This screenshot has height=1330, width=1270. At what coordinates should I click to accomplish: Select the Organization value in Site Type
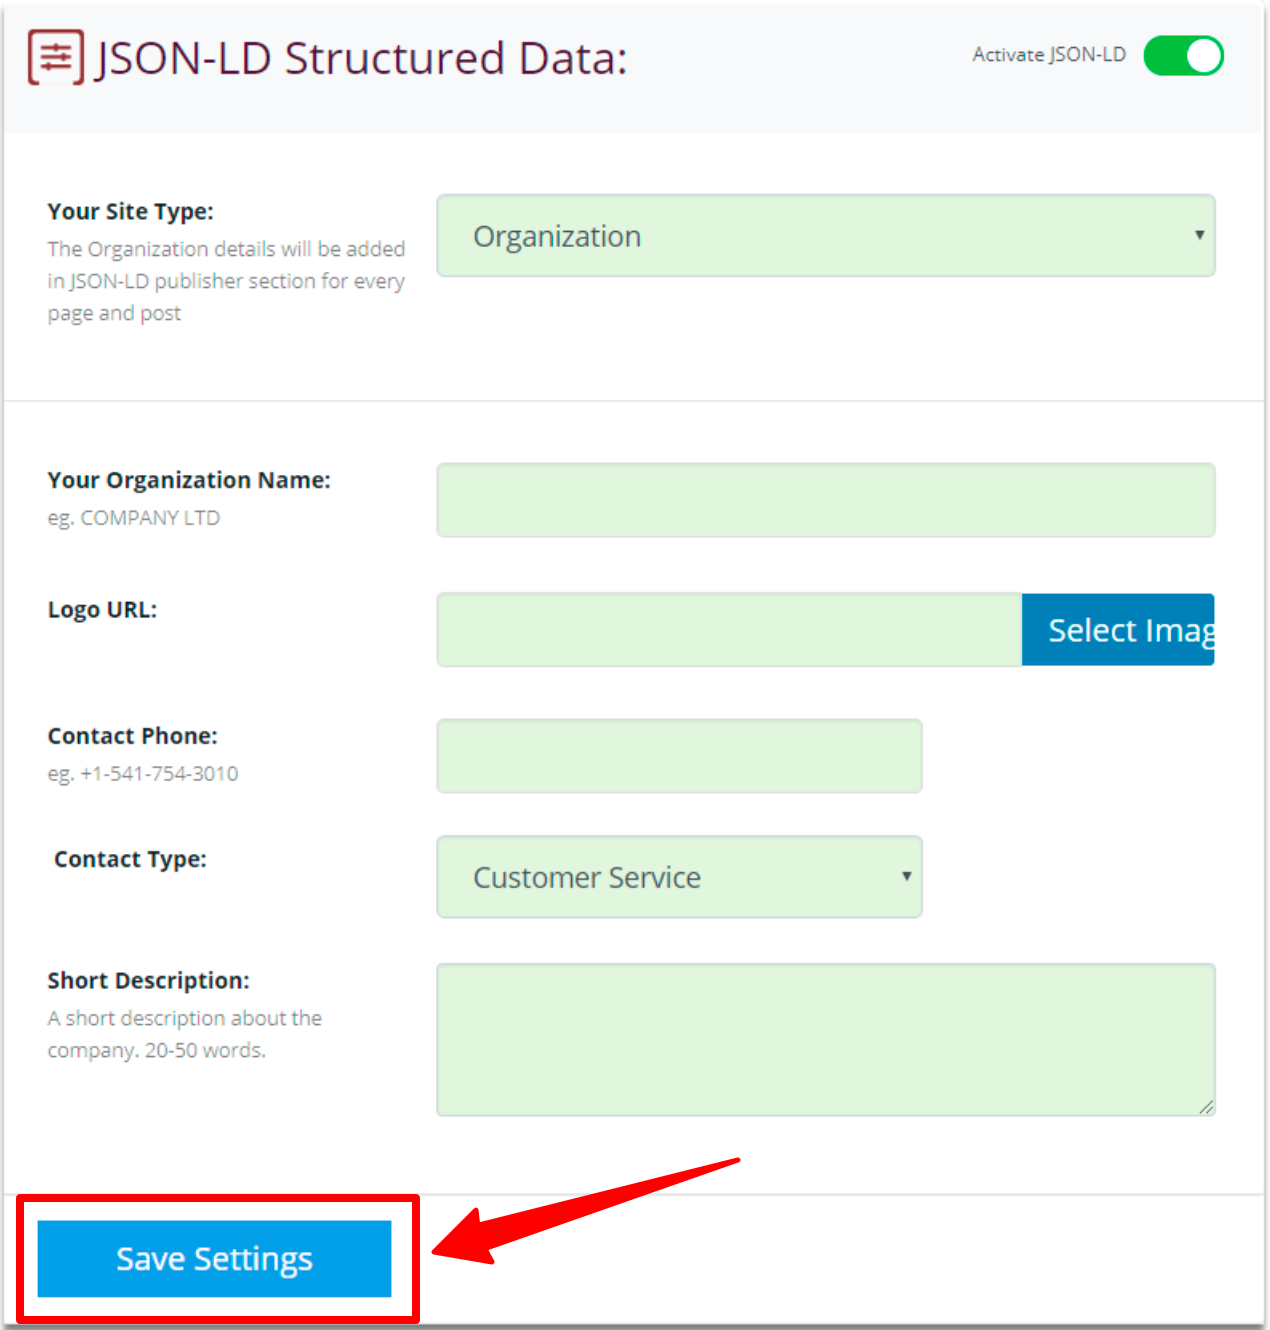[557, 236]
